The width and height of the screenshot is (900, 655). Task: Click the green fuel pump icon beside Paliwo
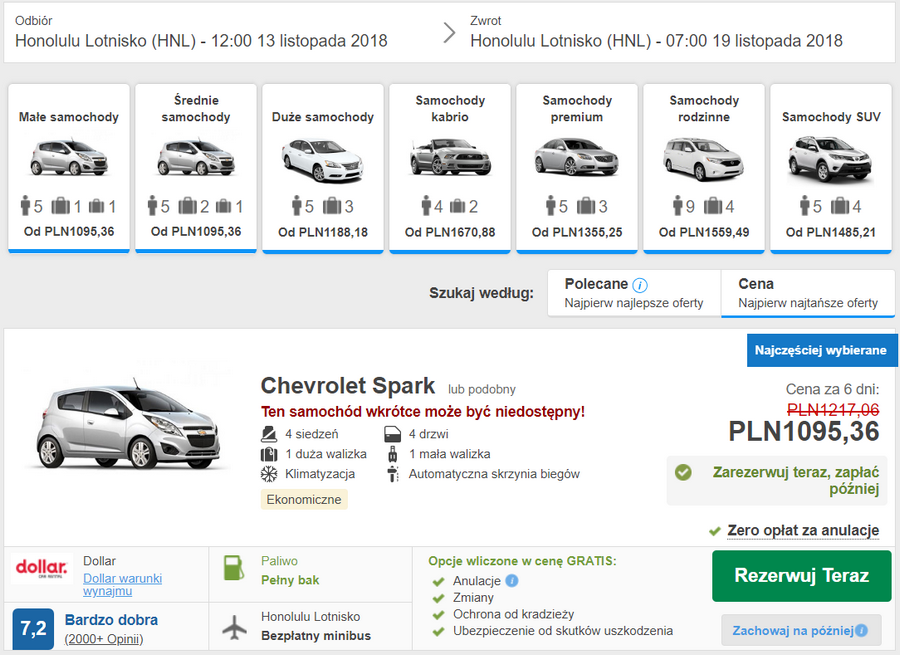point(234,568)
